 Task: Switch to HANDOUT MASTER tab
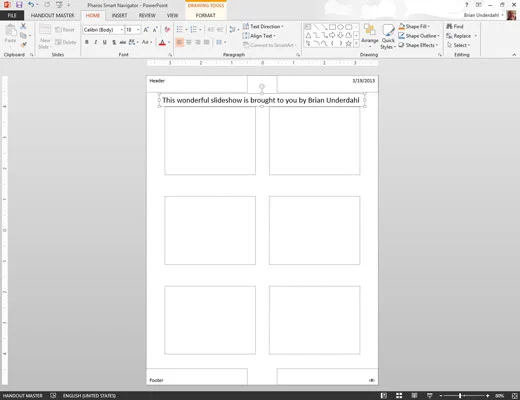tap(52, 15)
